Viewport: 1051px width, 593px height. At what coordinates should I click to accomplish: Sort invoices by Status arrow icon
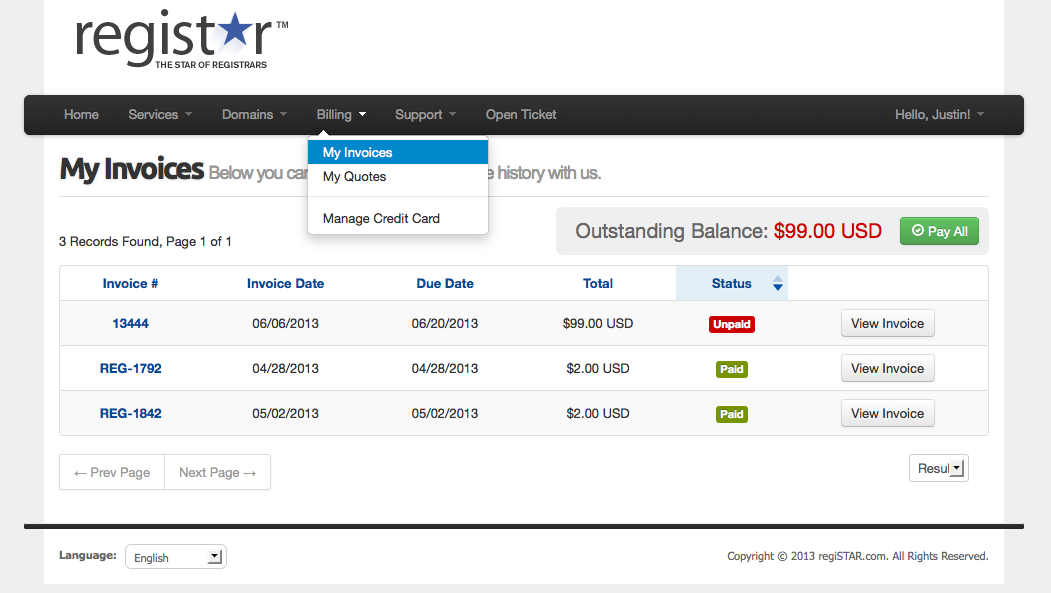pyautogui.click(x=778, y=284)
